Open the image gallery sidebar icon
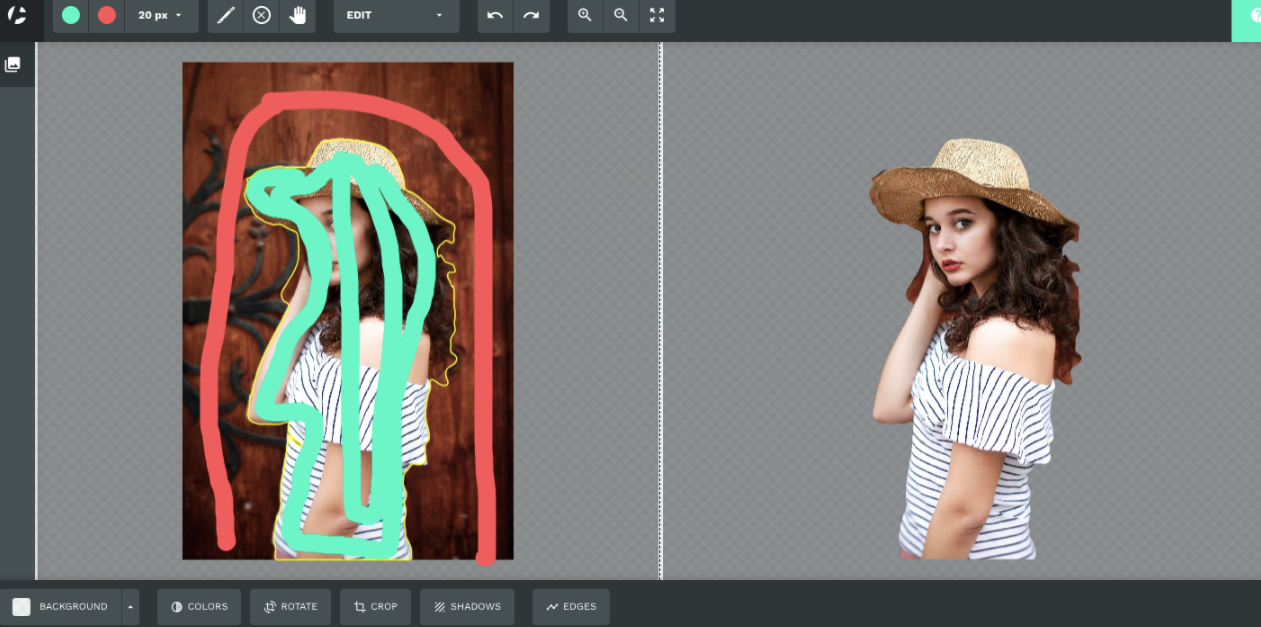 coord(13,65)
